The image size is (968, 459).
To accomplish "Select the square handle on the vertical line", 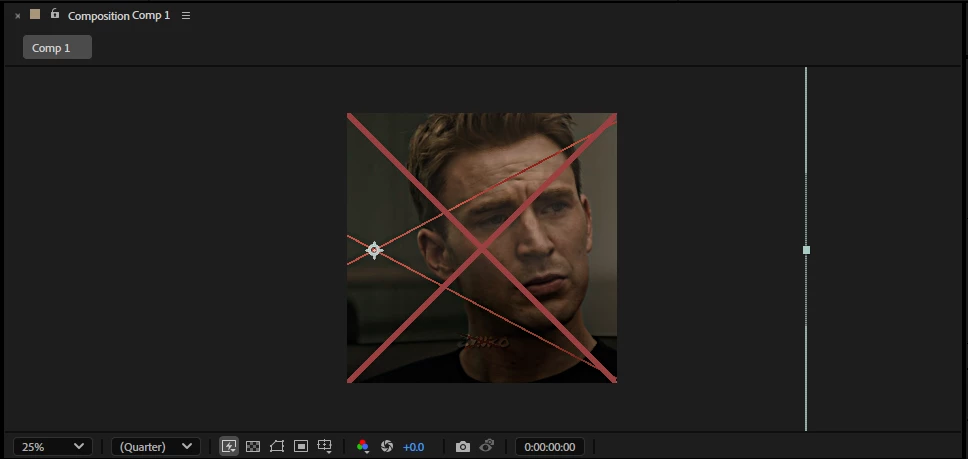I will pyautogui.click(x=806, y=250).
